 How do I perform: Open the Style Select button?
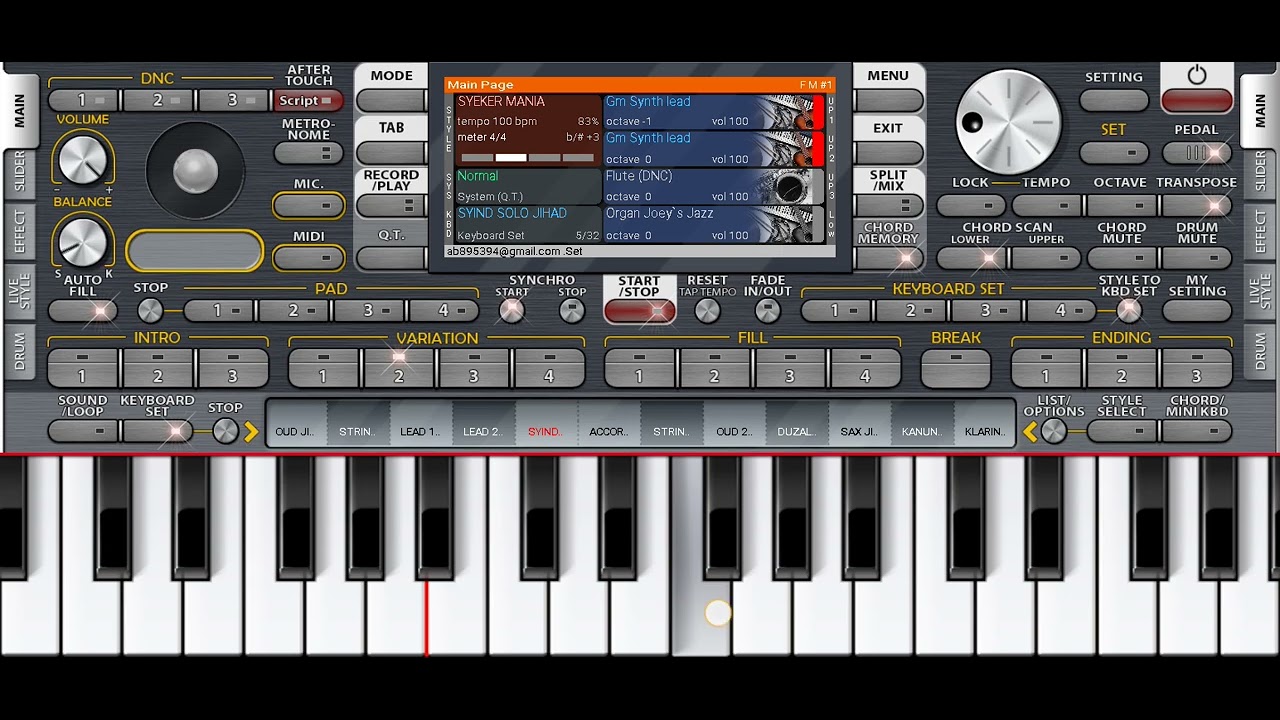(1122, 431)
